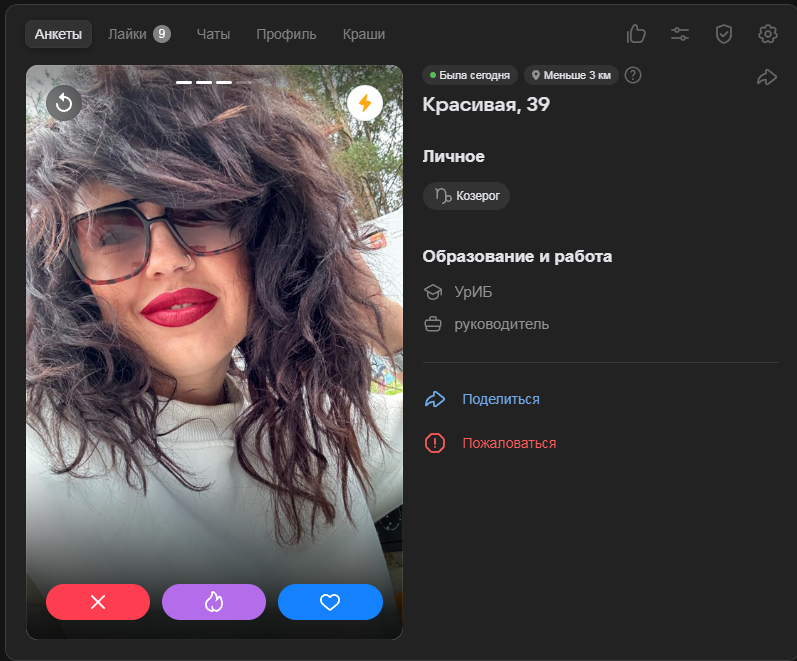Screen dimensions: 797x661
Task: Click the УрИБ education entry
Action: coord(473,292)
